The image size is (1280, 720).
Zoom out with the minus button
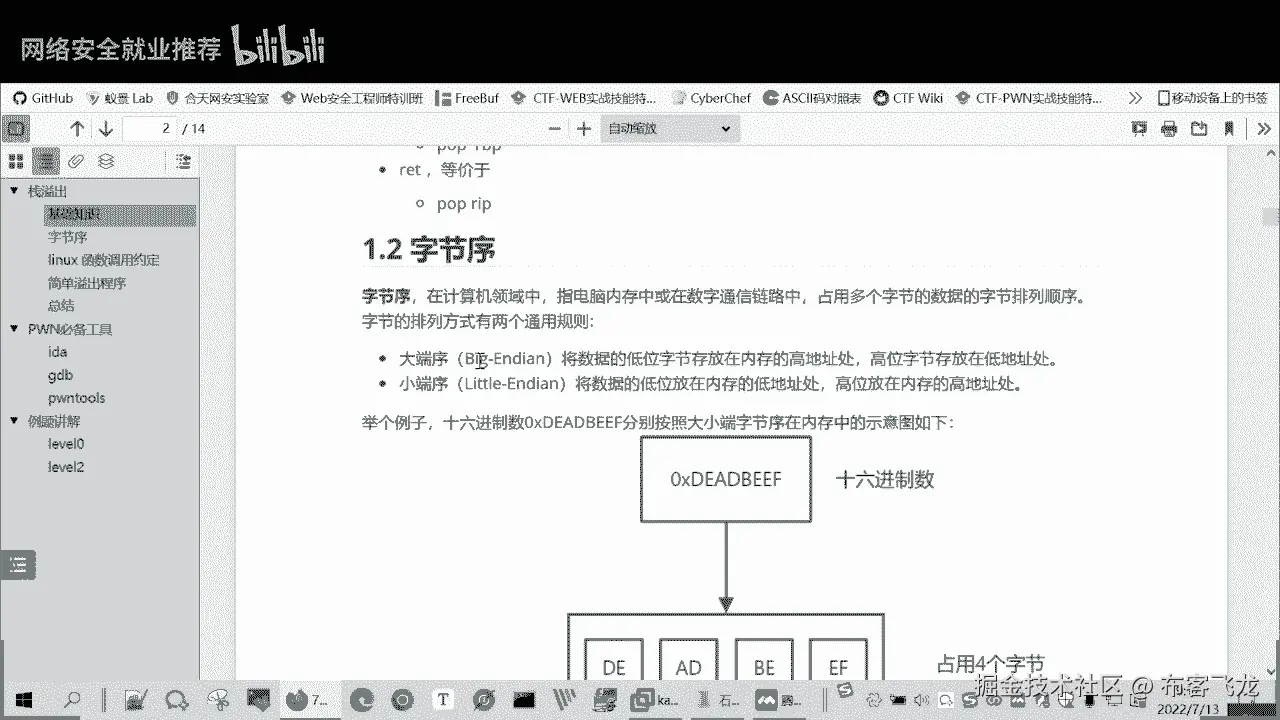(x=555, y=128)
